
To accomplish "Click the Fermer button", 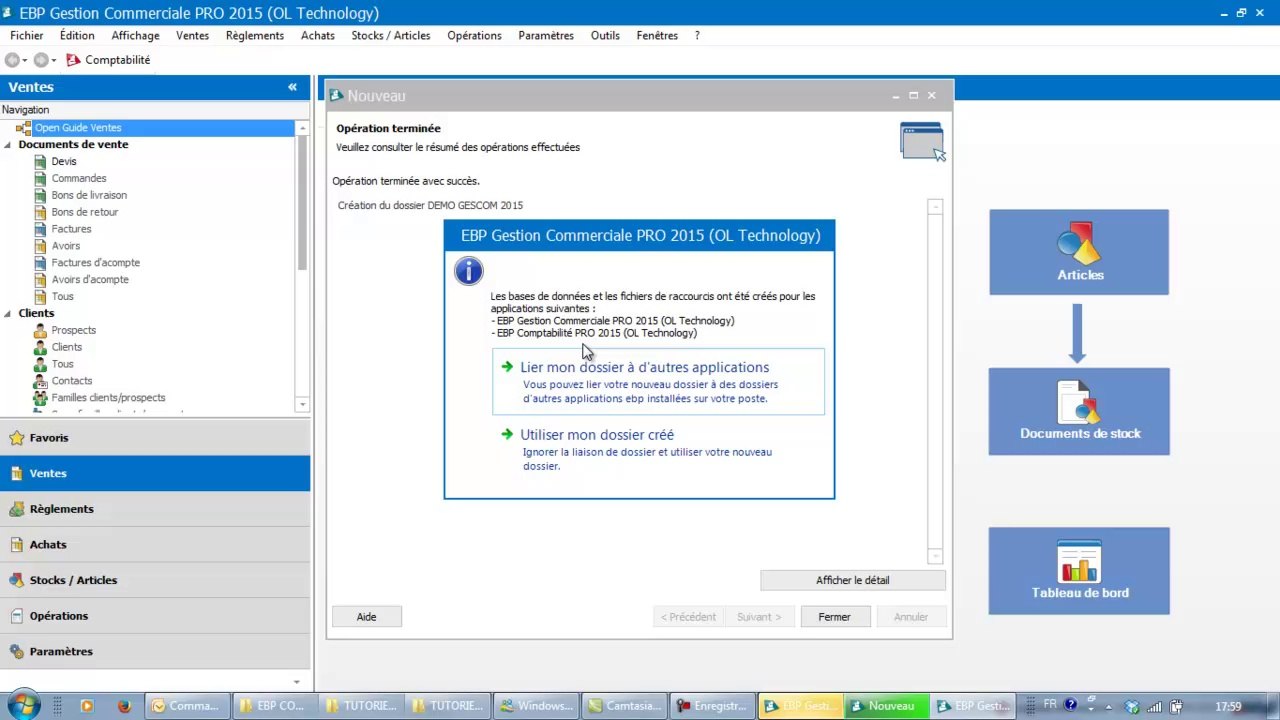I will (834, 617).
